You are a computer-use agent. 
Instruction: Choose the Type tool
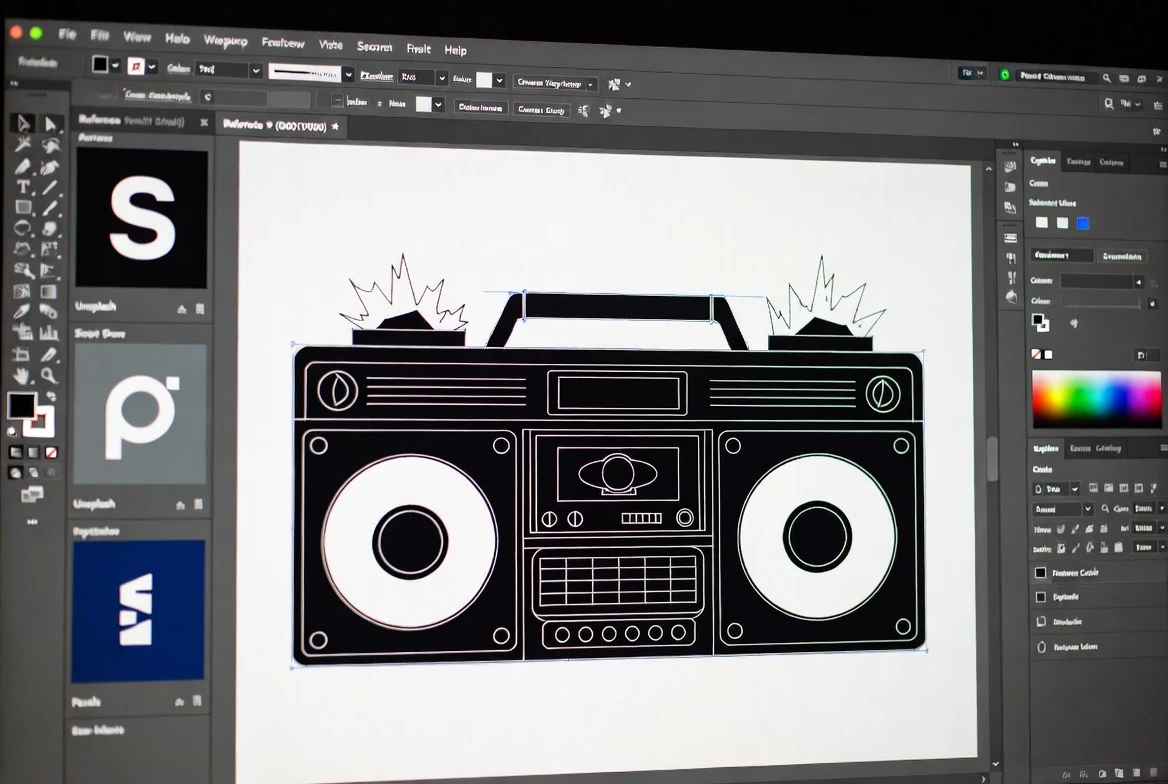click(x=22, y=186)
